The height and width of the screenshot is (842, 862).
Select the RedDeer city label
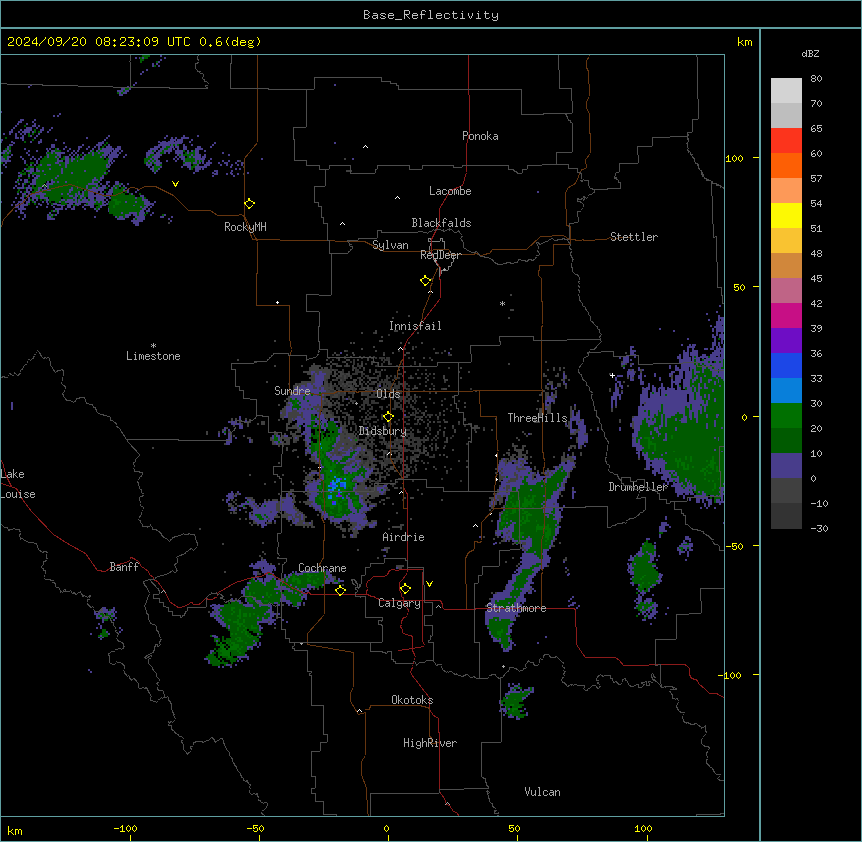point(440,255)
